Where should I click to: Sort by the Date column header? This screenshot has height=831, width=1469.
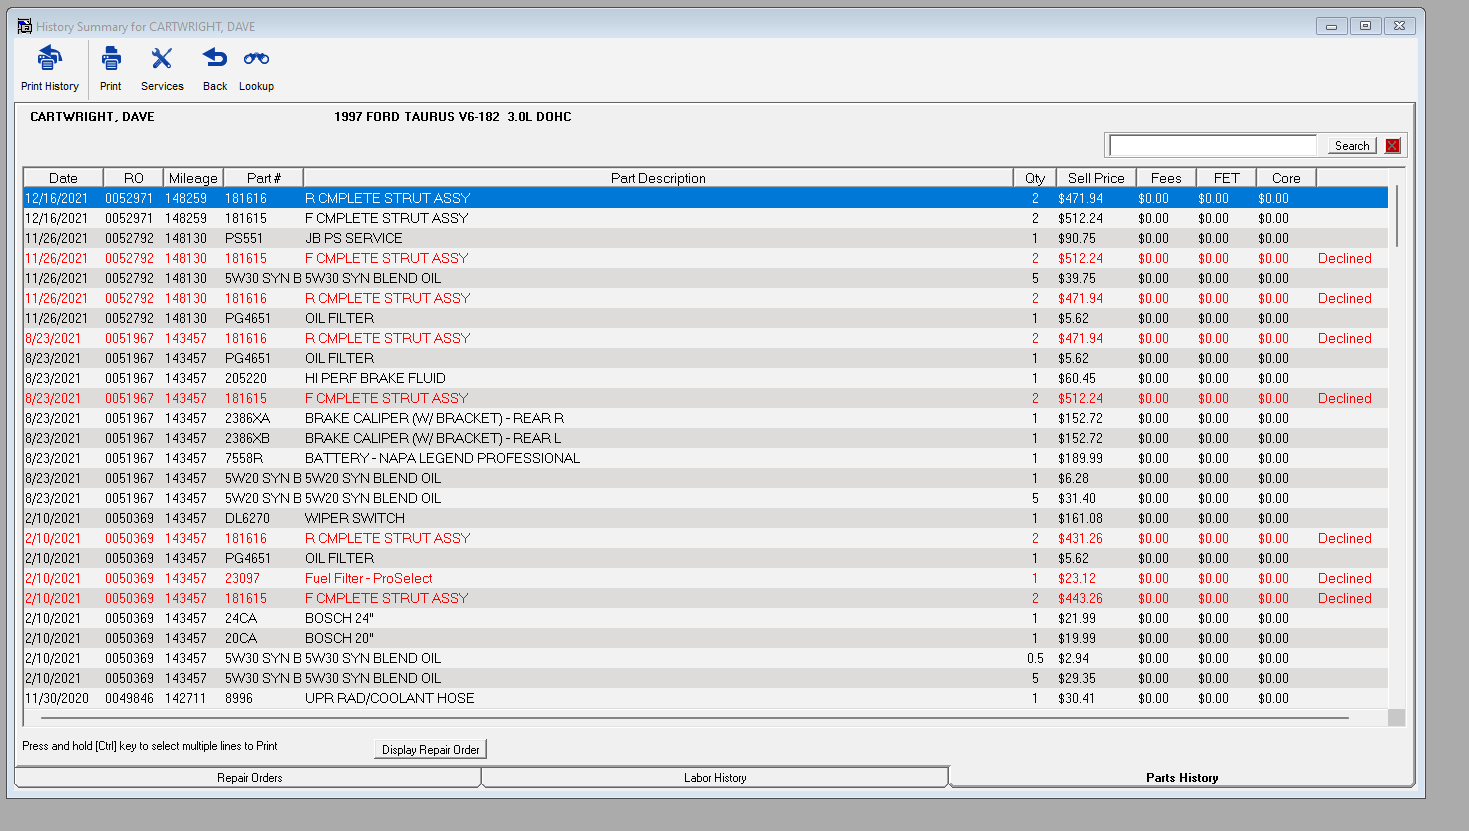pyautogui.click(x=63, y=178)
